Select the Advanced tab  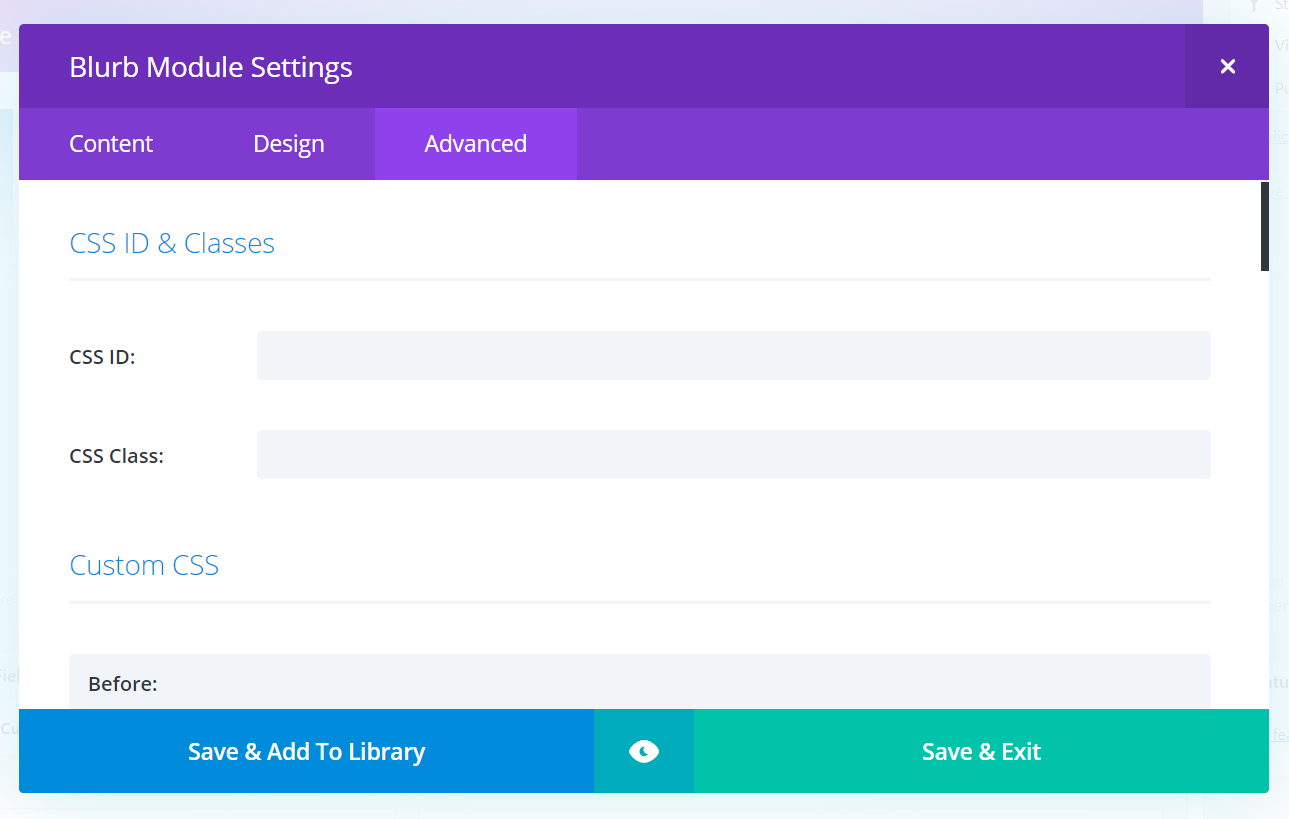coord(476,144)
